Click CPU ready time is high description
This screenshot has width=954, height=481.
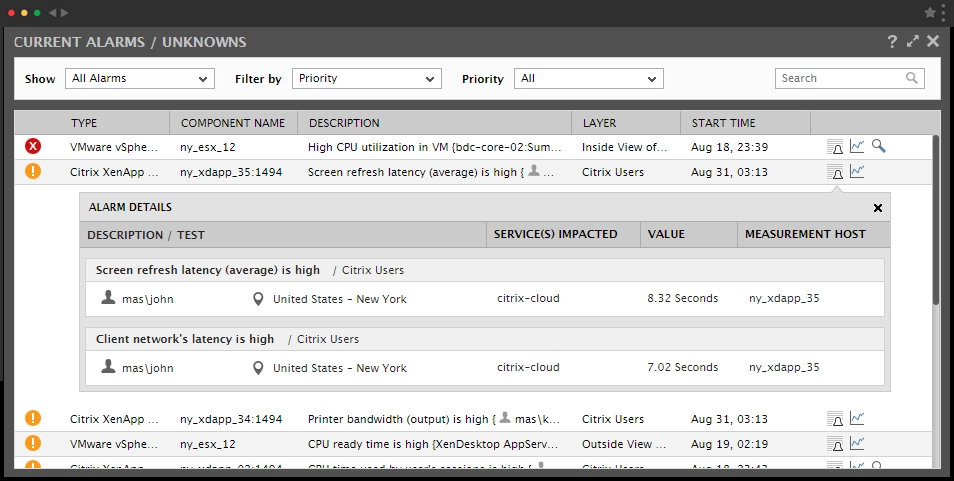click(433, 444)
